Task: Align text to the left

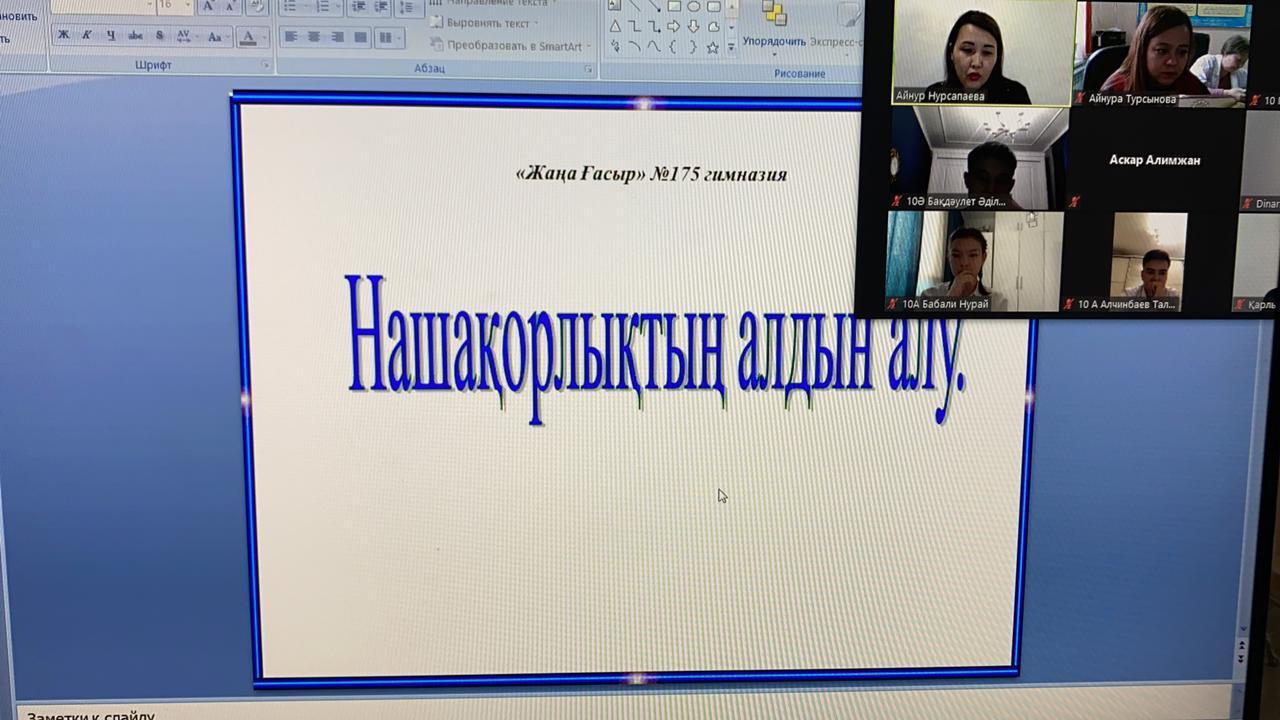Action: coord(290,37)
